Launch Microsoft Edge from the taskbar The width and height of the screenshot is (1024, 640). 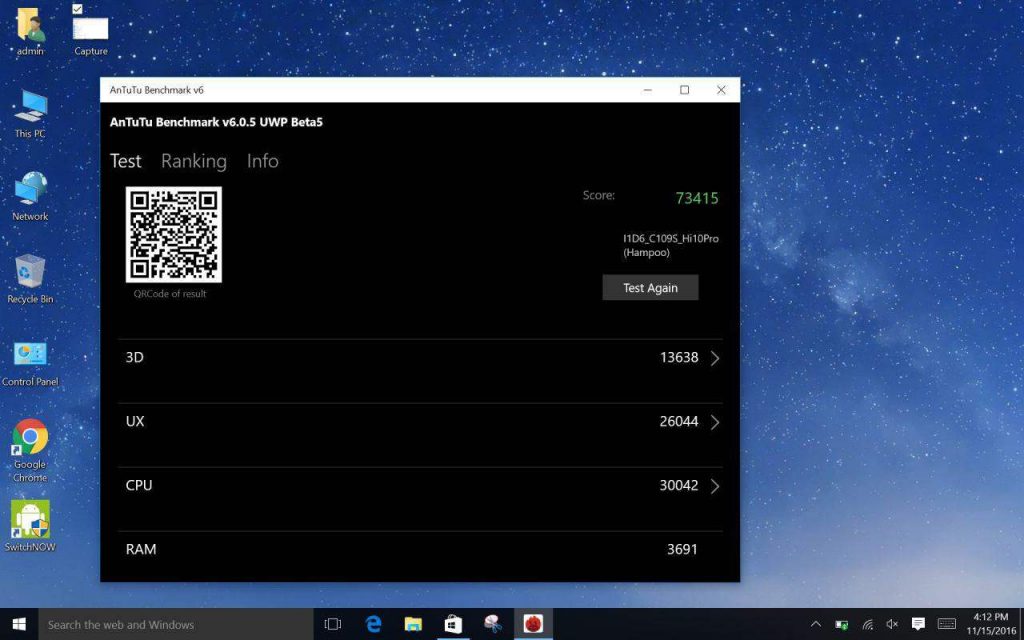(374, 624)
